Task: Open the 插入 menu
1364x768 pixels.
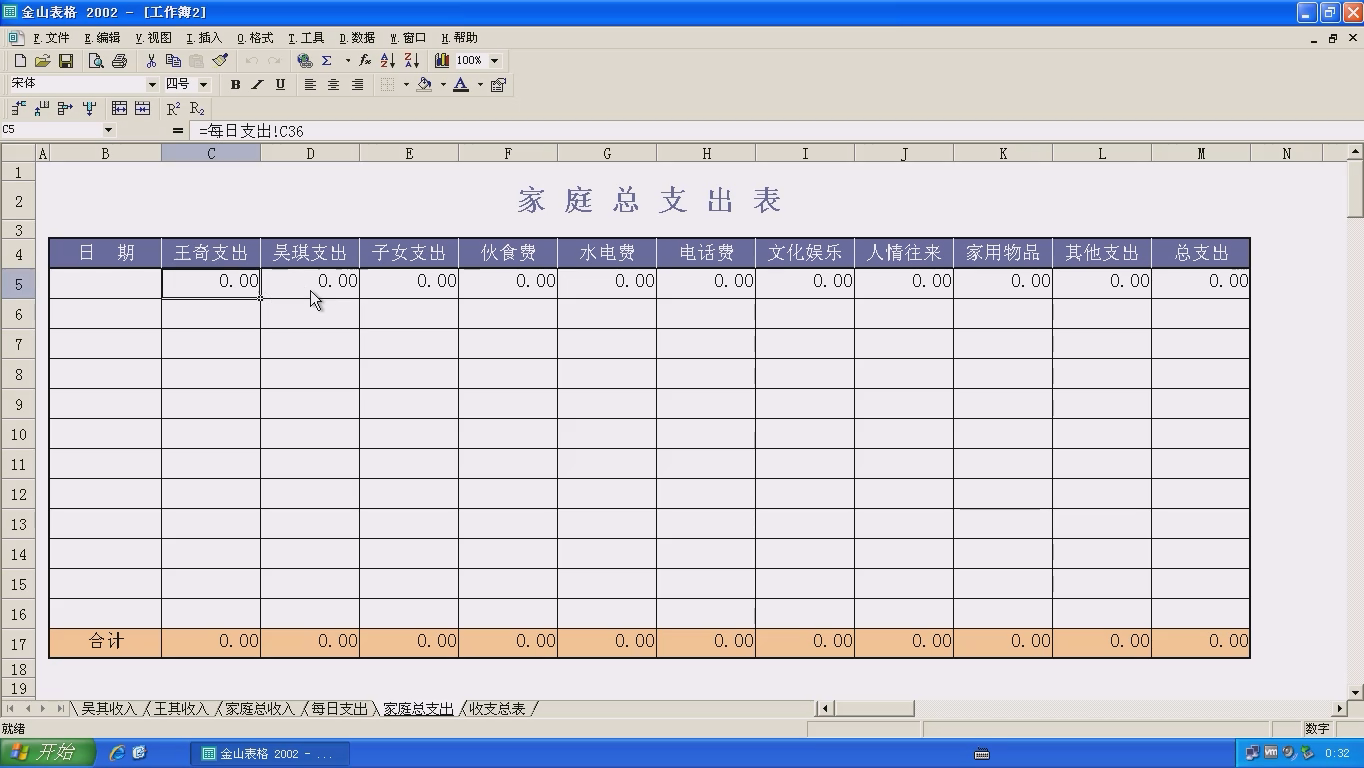Action: (x=204, y=38)
